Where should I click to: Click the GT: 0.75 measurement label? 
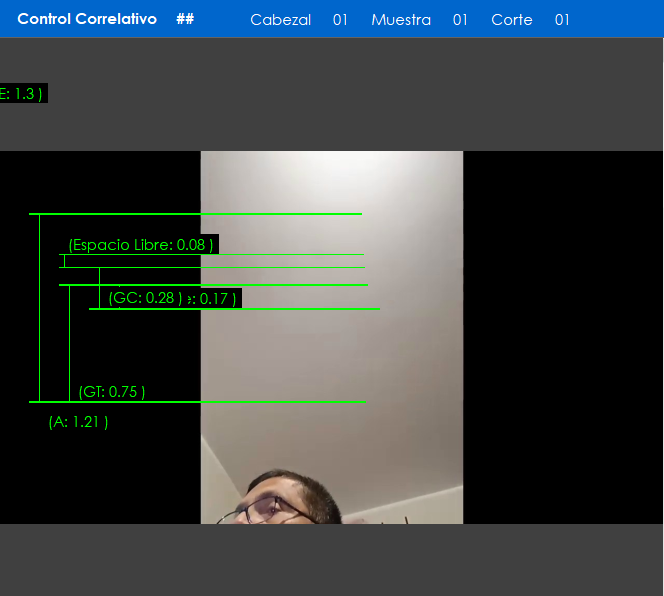tap(112, 392)
